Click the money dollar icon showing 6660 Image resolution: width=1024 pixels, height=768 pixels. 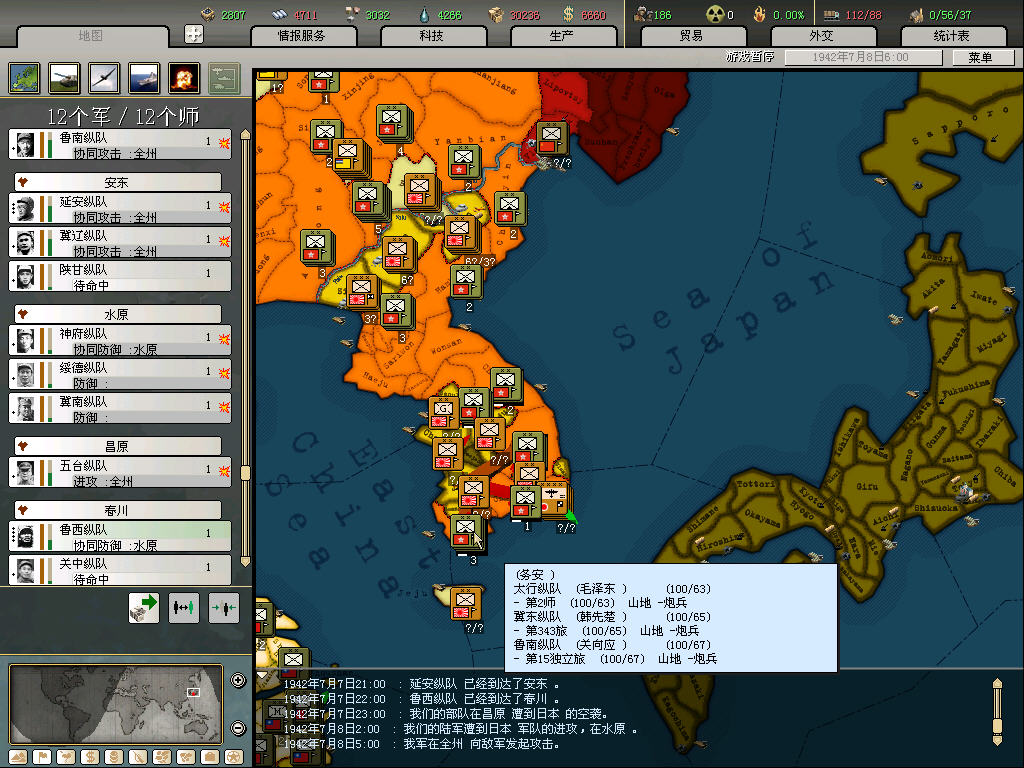569,14
